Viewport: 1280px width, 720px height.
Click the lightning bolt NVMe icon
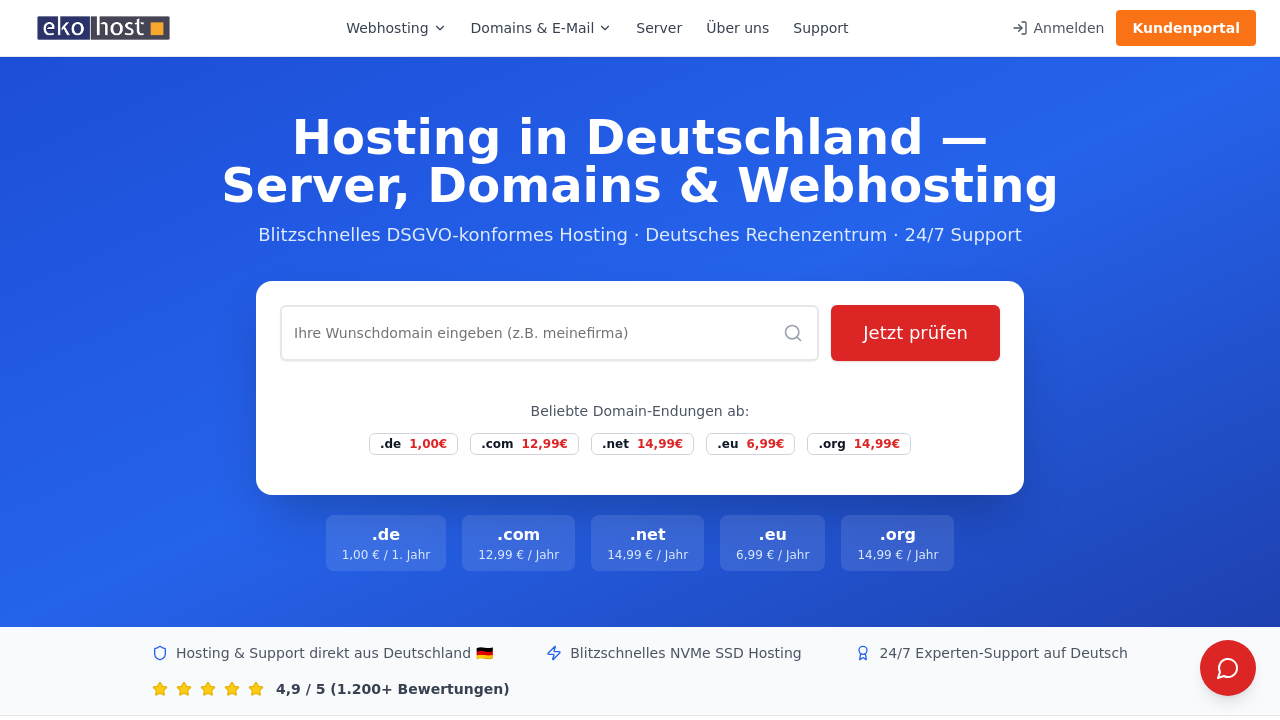(554, 653)
